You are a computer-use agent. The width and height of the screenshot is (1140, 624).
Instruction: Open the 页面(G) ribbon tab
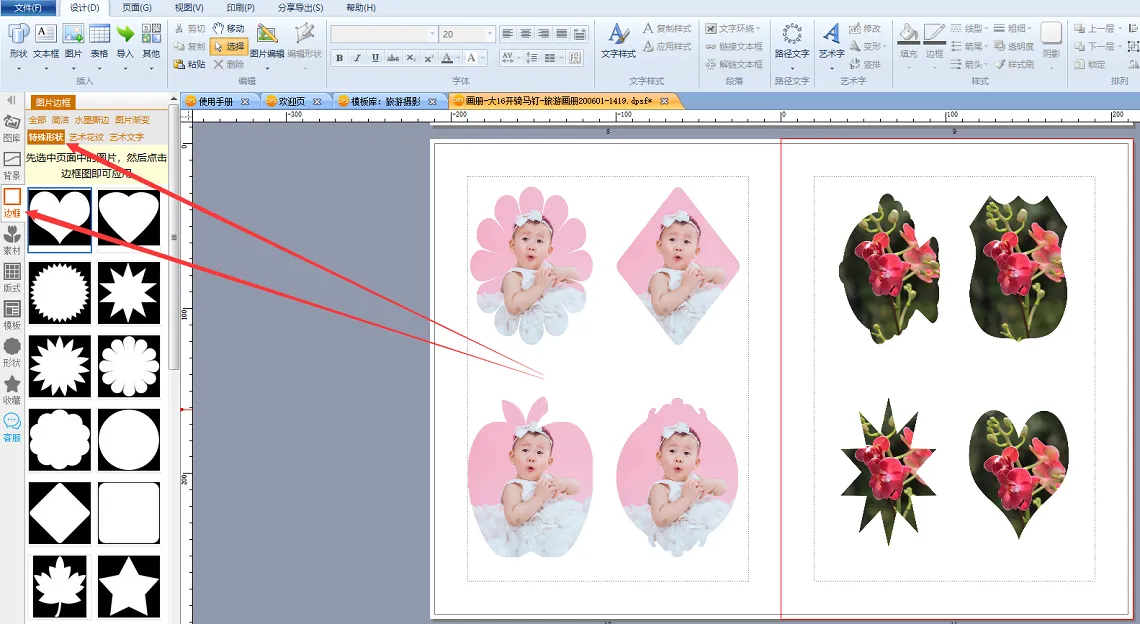137,8
